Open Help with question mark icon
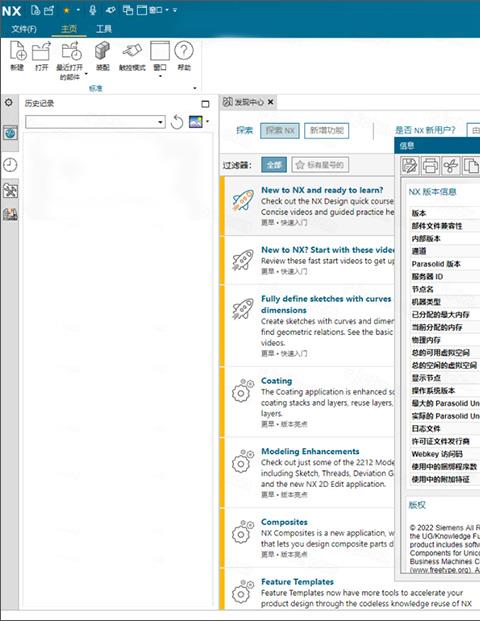Screen dimensions: 480x621 point(184,51)
